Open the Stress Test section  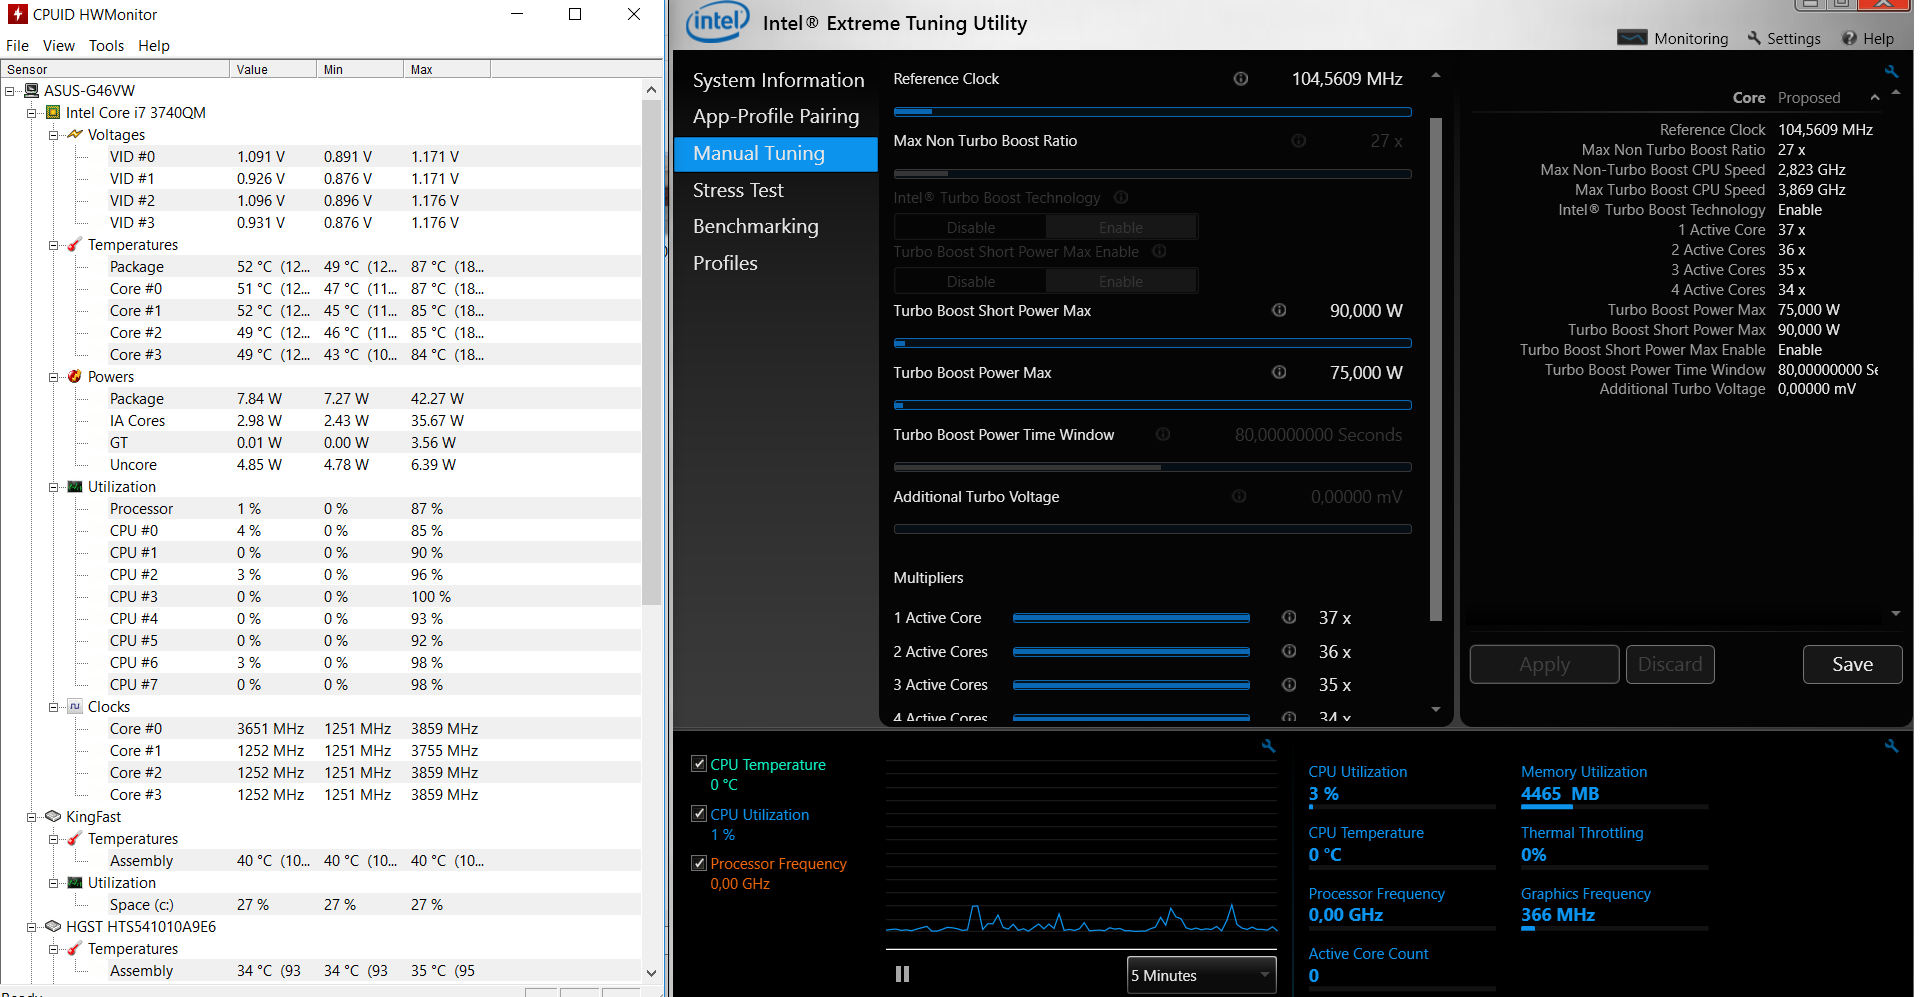click(738, 190)
